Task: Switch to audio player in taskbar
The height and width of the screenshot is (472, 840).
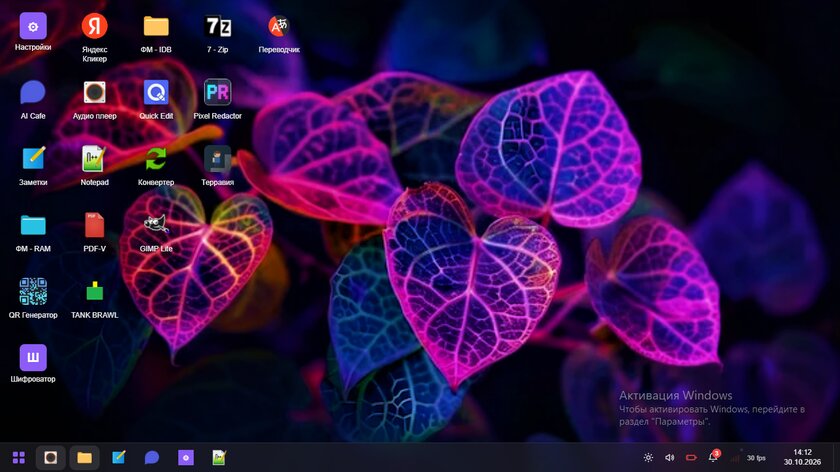Action: (51, 458)
